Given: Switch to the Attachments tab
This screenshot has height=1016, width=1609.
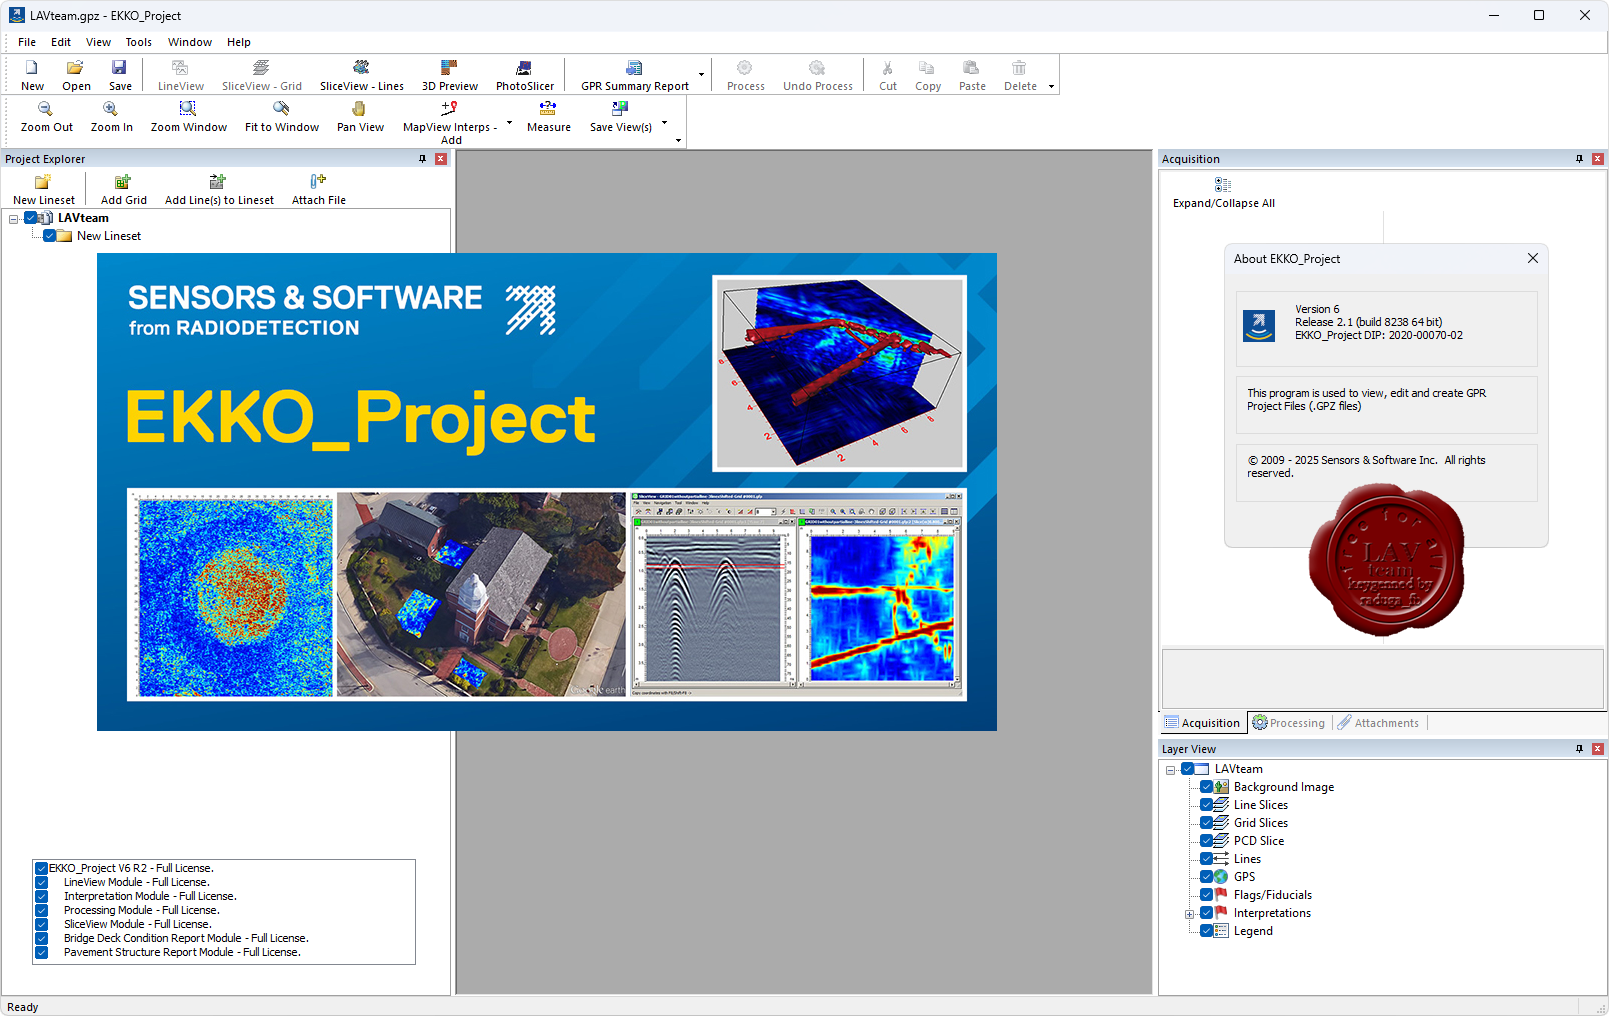Looking at the screenshot, I should 1377,723.
